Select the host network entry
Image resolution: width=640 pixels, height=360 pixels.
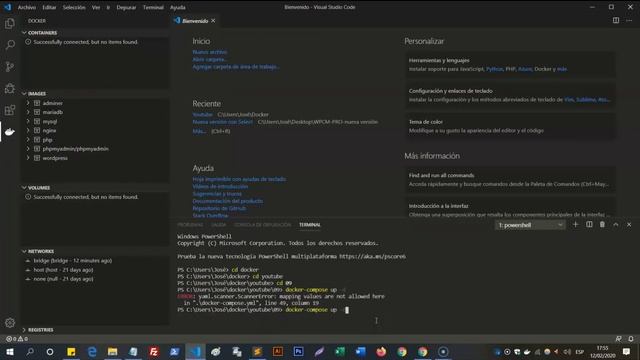point(63,270)
